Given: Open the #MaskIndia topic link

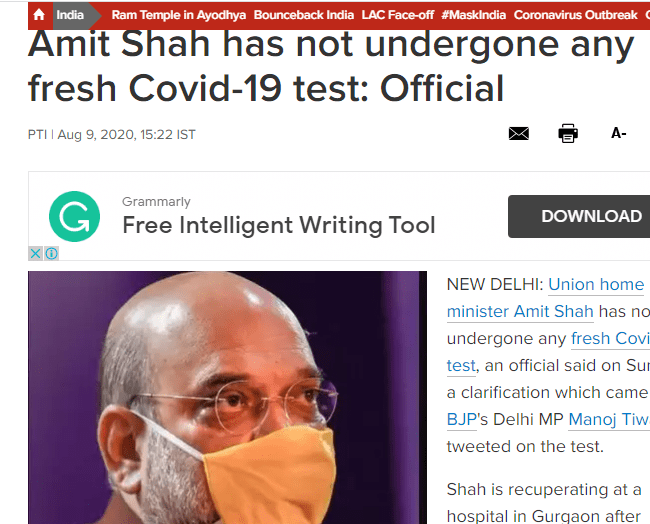Looking at the screenshot, I should coord(473,15).
